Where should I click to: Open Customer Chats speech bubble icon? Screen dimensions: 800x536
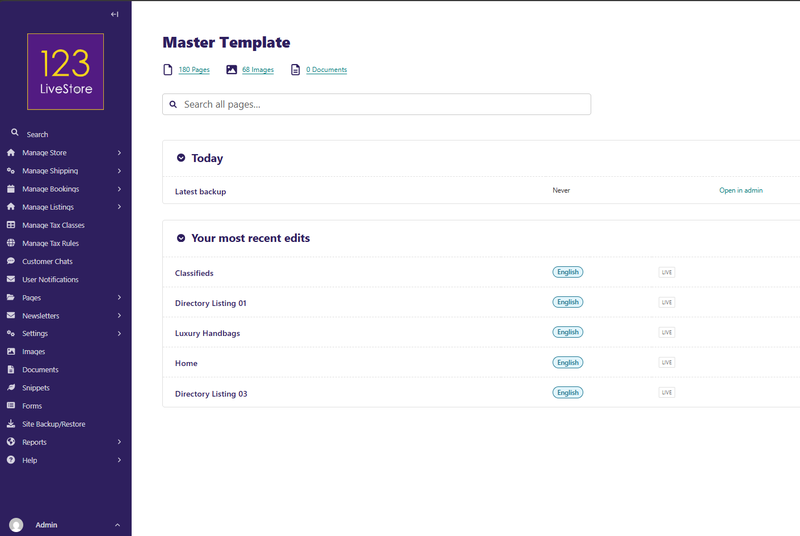pyautogui.click(x=11, y=261)
